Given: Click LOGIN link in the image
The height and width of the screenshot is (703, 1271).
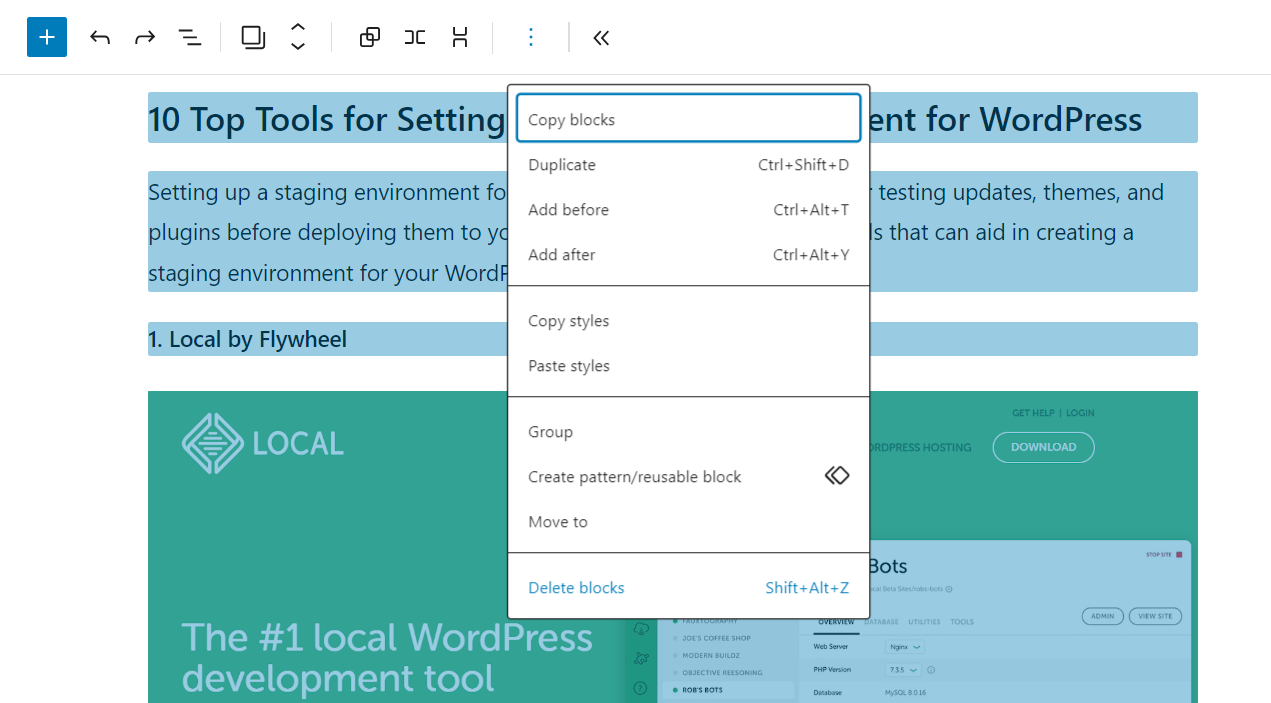Looking at the screenshot, I should [1080, 413].
